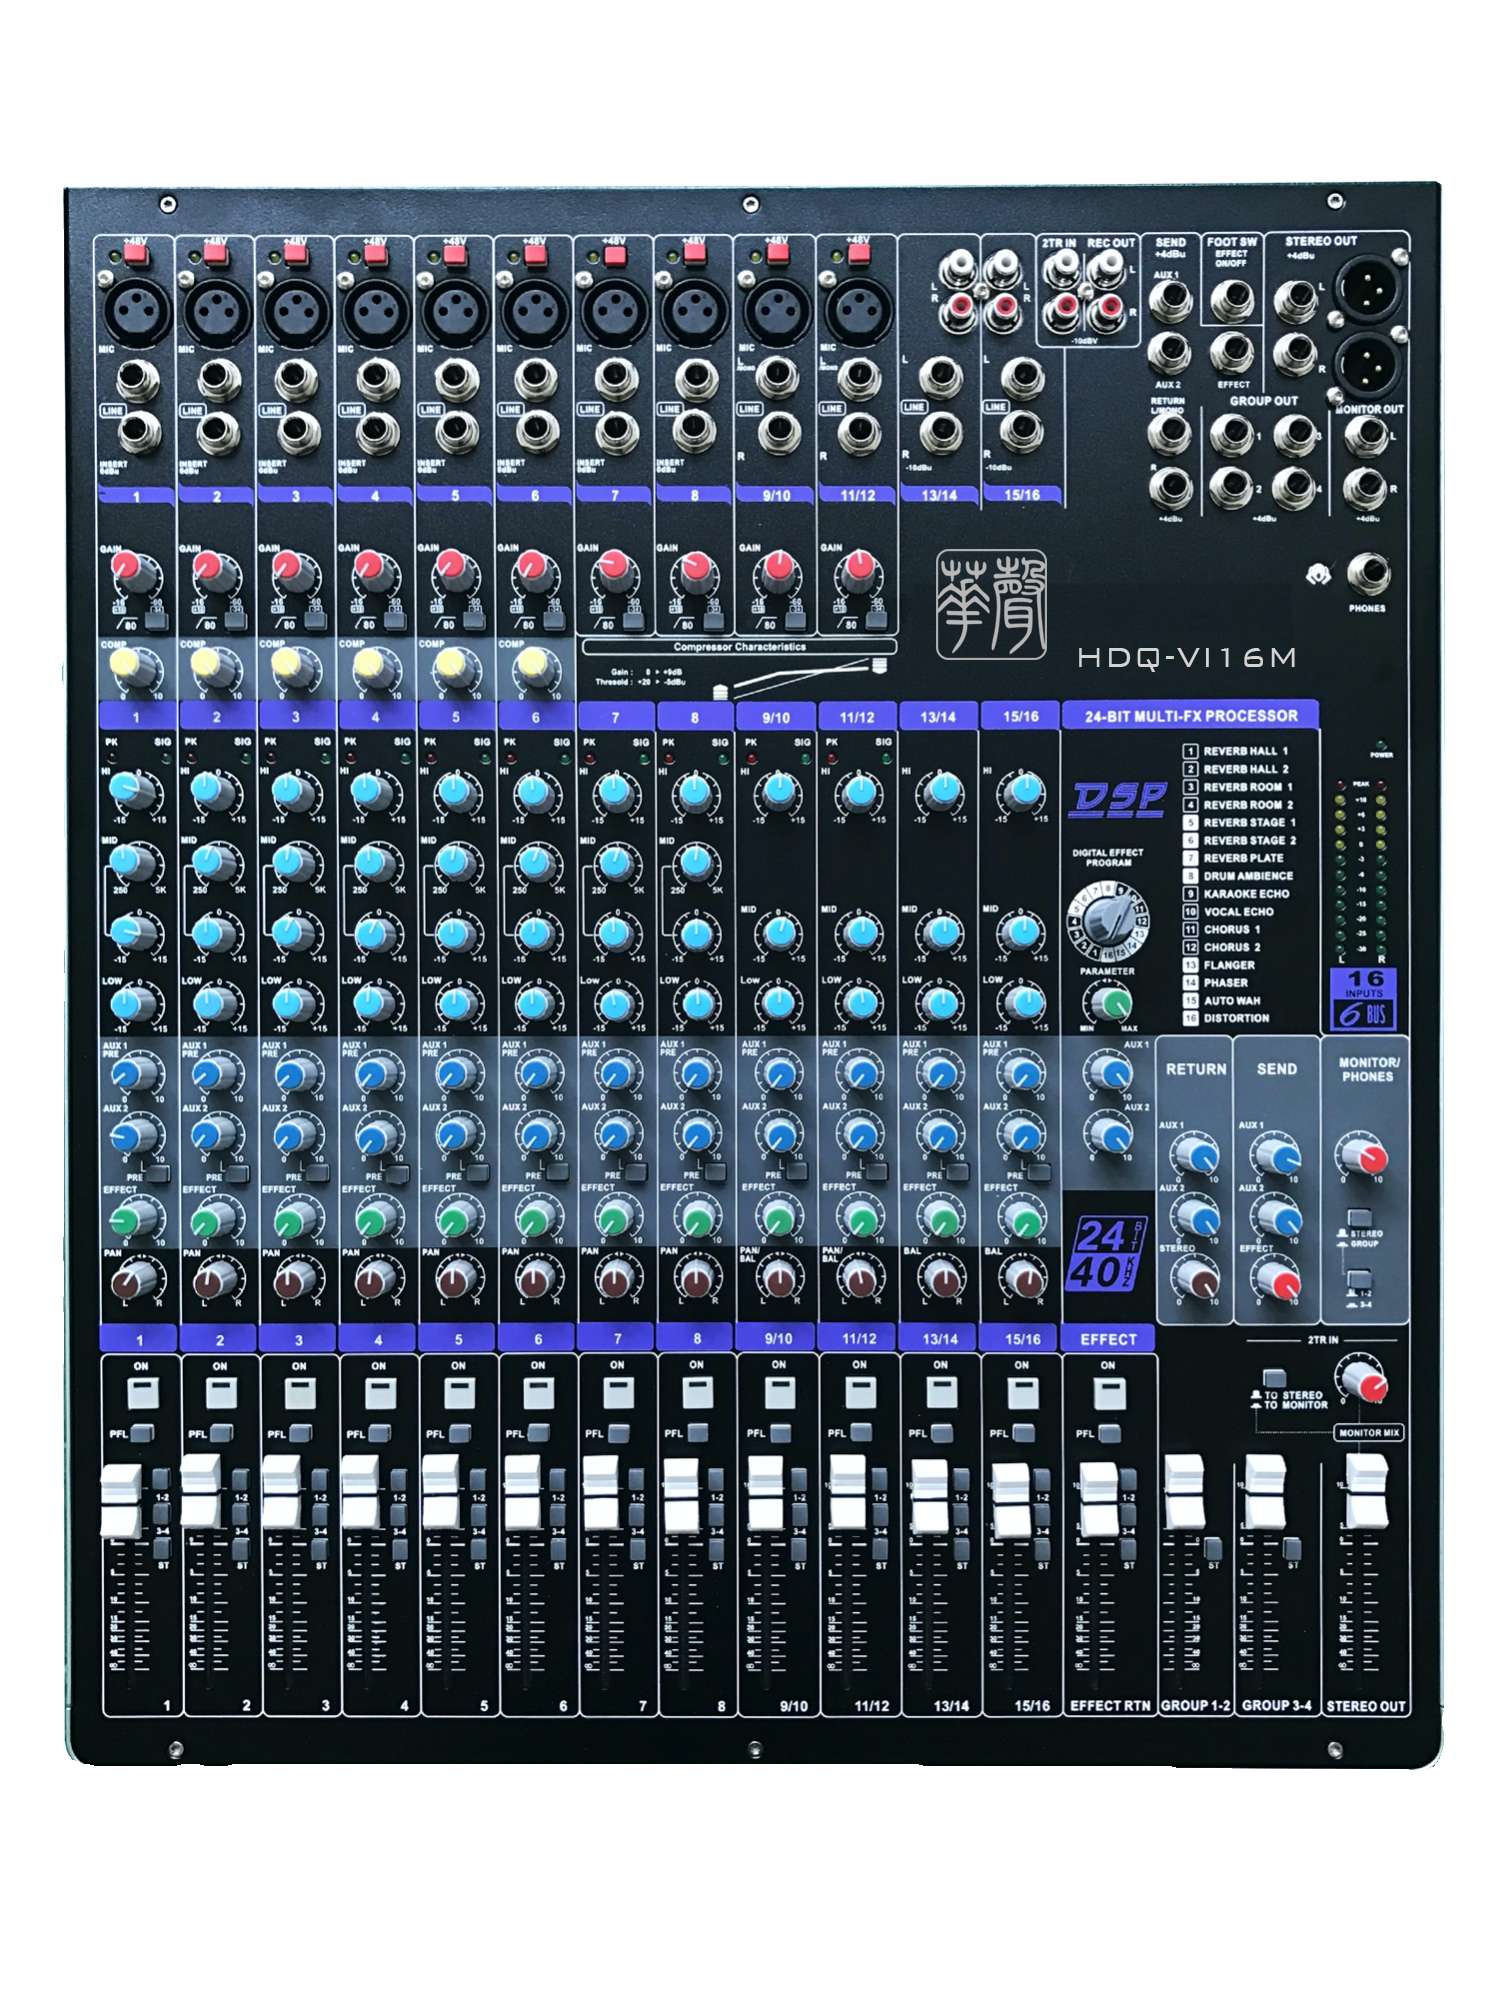Route channel 7 to ST bus
Viewport: 1500px width, 2000px height.
click(x=639, y=1549)
